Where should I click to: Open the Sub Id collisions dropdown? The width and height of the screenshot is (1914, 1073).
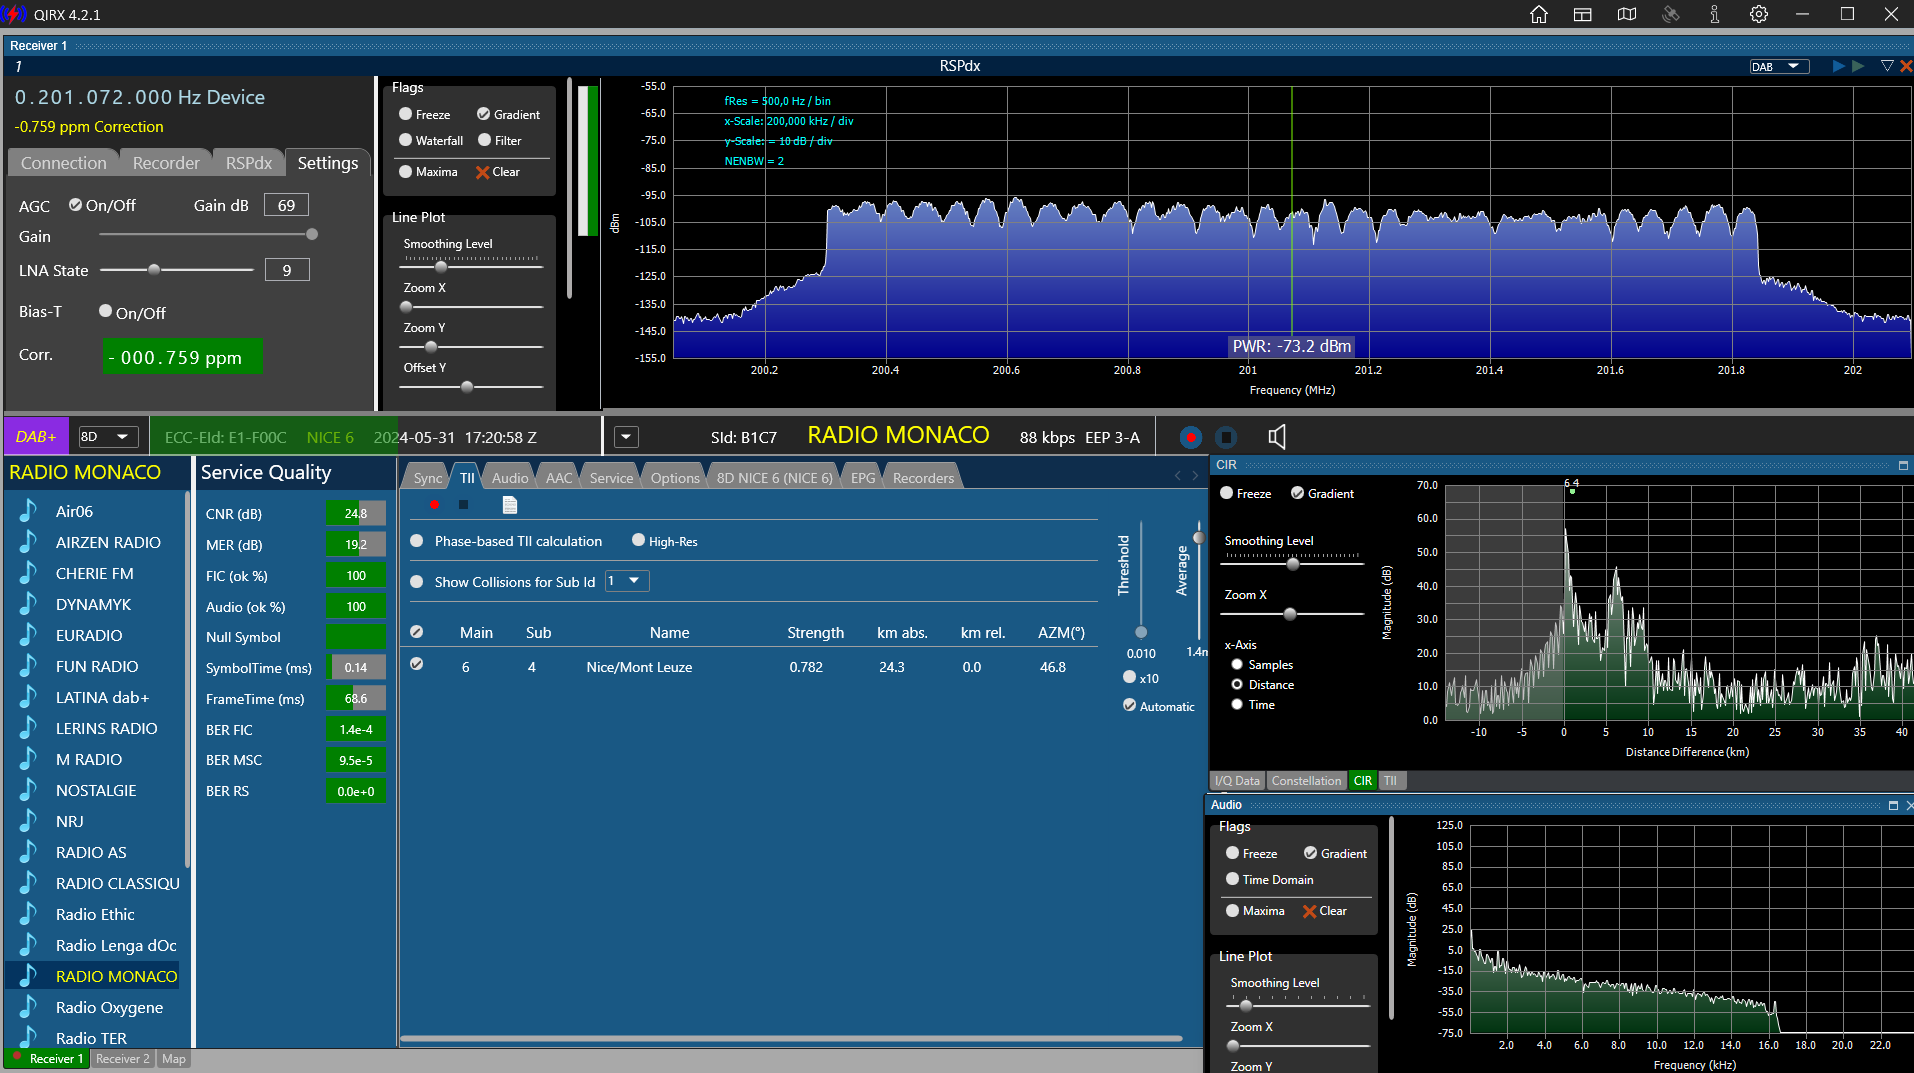click(627, 581)
